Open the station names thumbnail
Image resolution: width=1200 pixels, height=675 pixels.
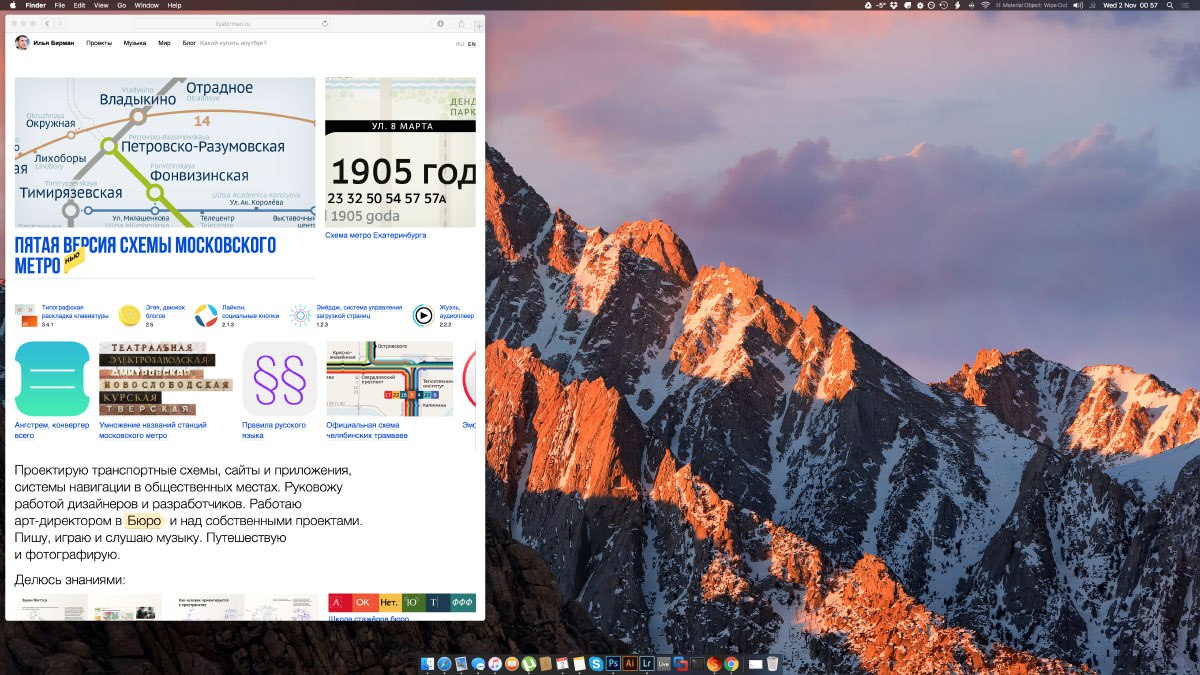point(165,379)
